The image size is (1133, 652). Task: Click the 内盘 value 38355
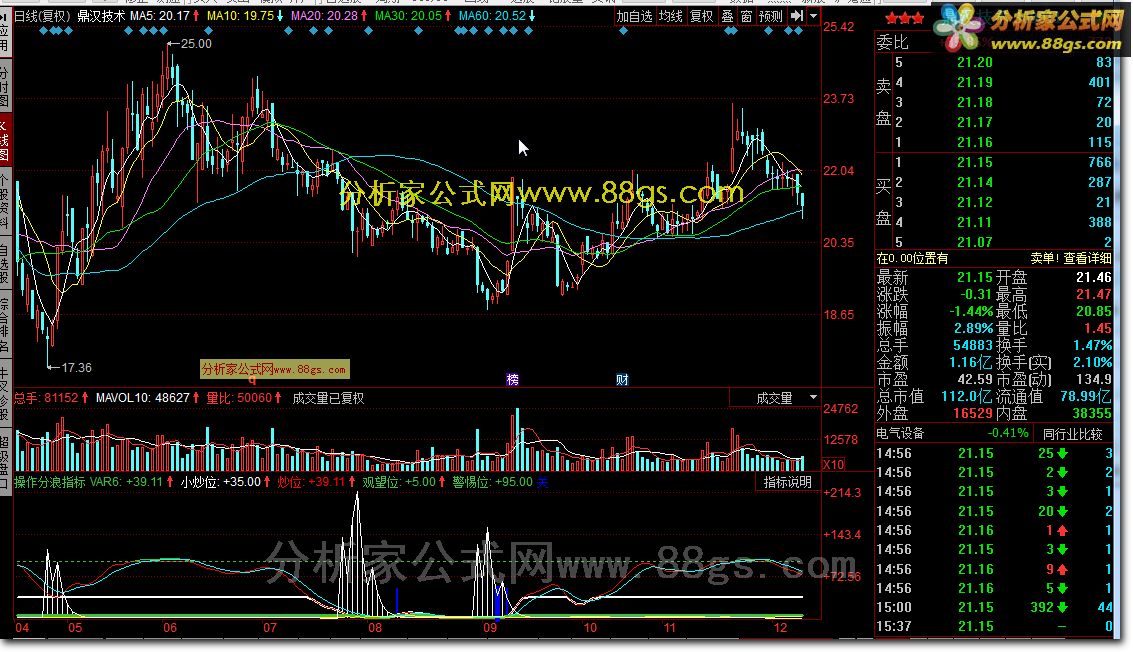pos(1092,413)
